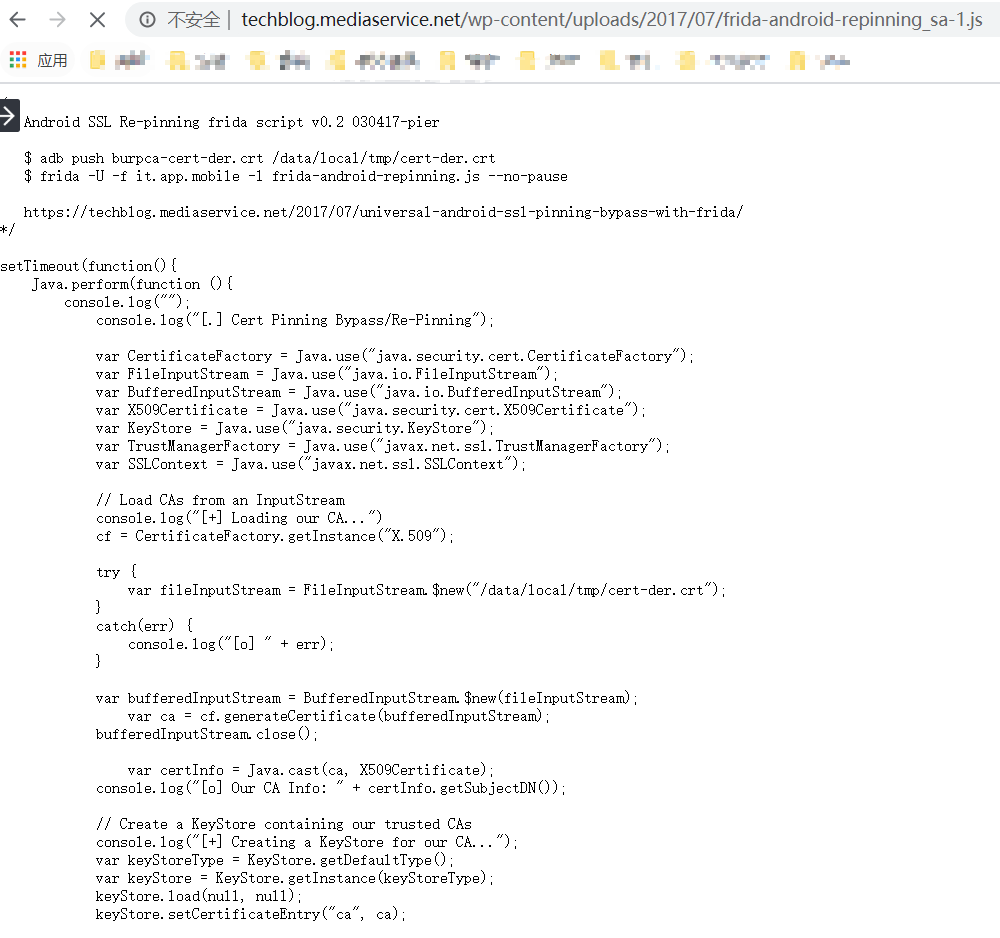Stop loading the page with the X button
Screen dimensions: 1000x938
(98, 20)
